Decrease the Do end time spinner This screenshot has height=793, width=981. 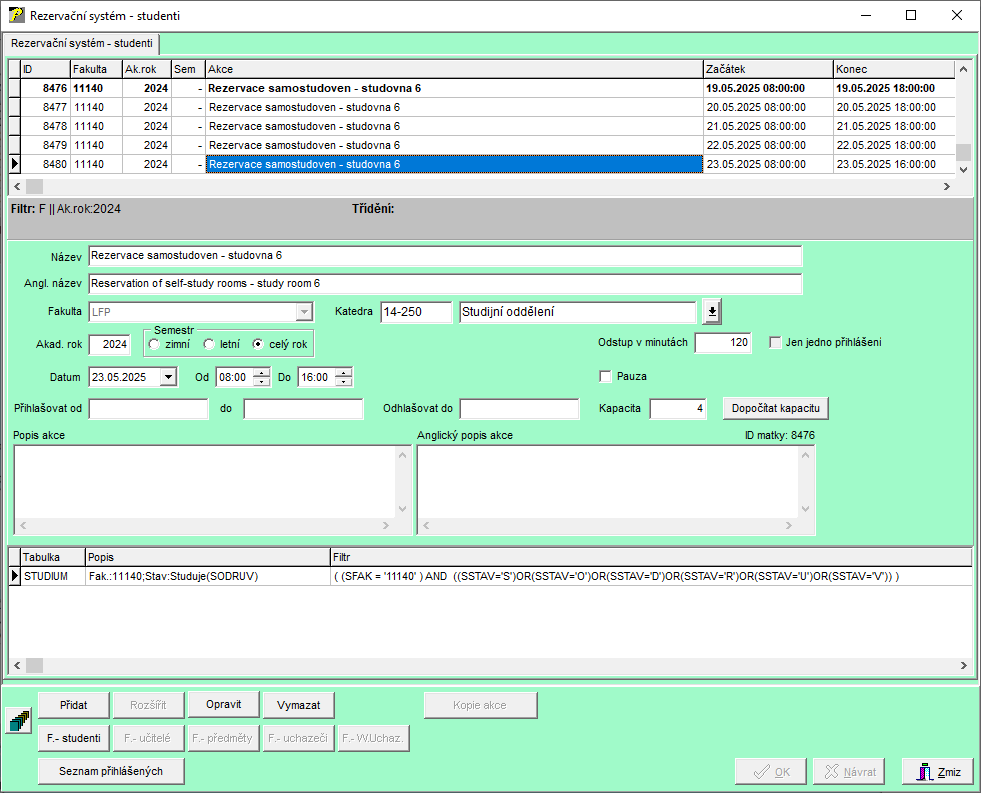[x=343, y=382]
